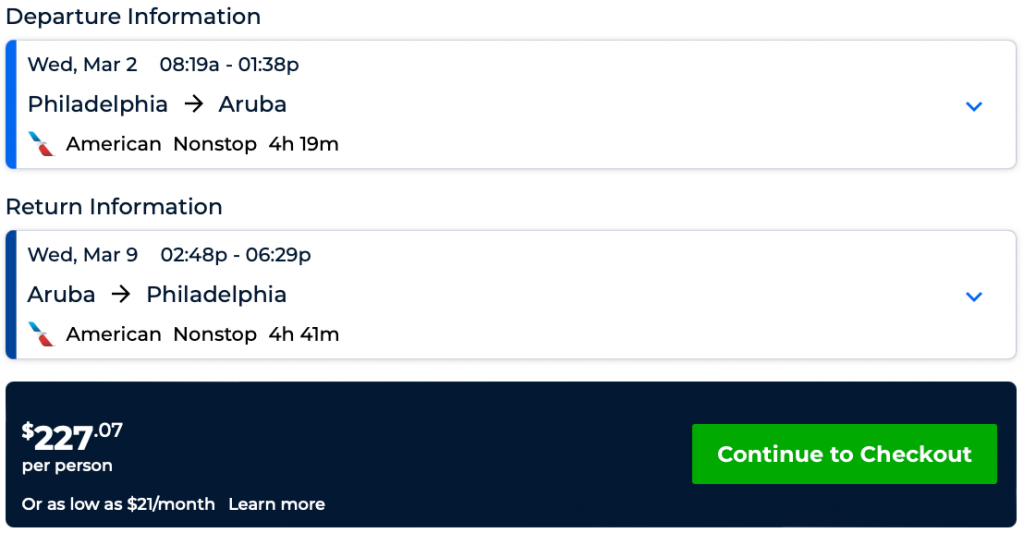Click Nonstop label on the departure flight
The height and width of the screenshot is (533, 1024).
click(x=215, y=144)
